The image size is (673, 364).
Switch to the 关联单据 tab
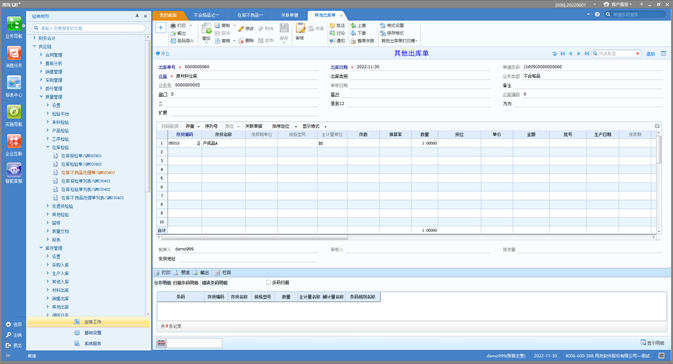coord(289,15)
